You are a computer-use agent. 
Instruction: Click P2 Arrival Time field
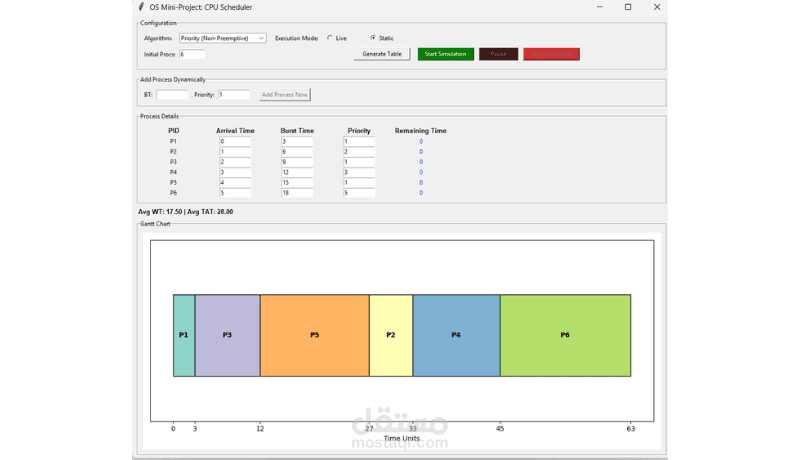tap(235, 152)
